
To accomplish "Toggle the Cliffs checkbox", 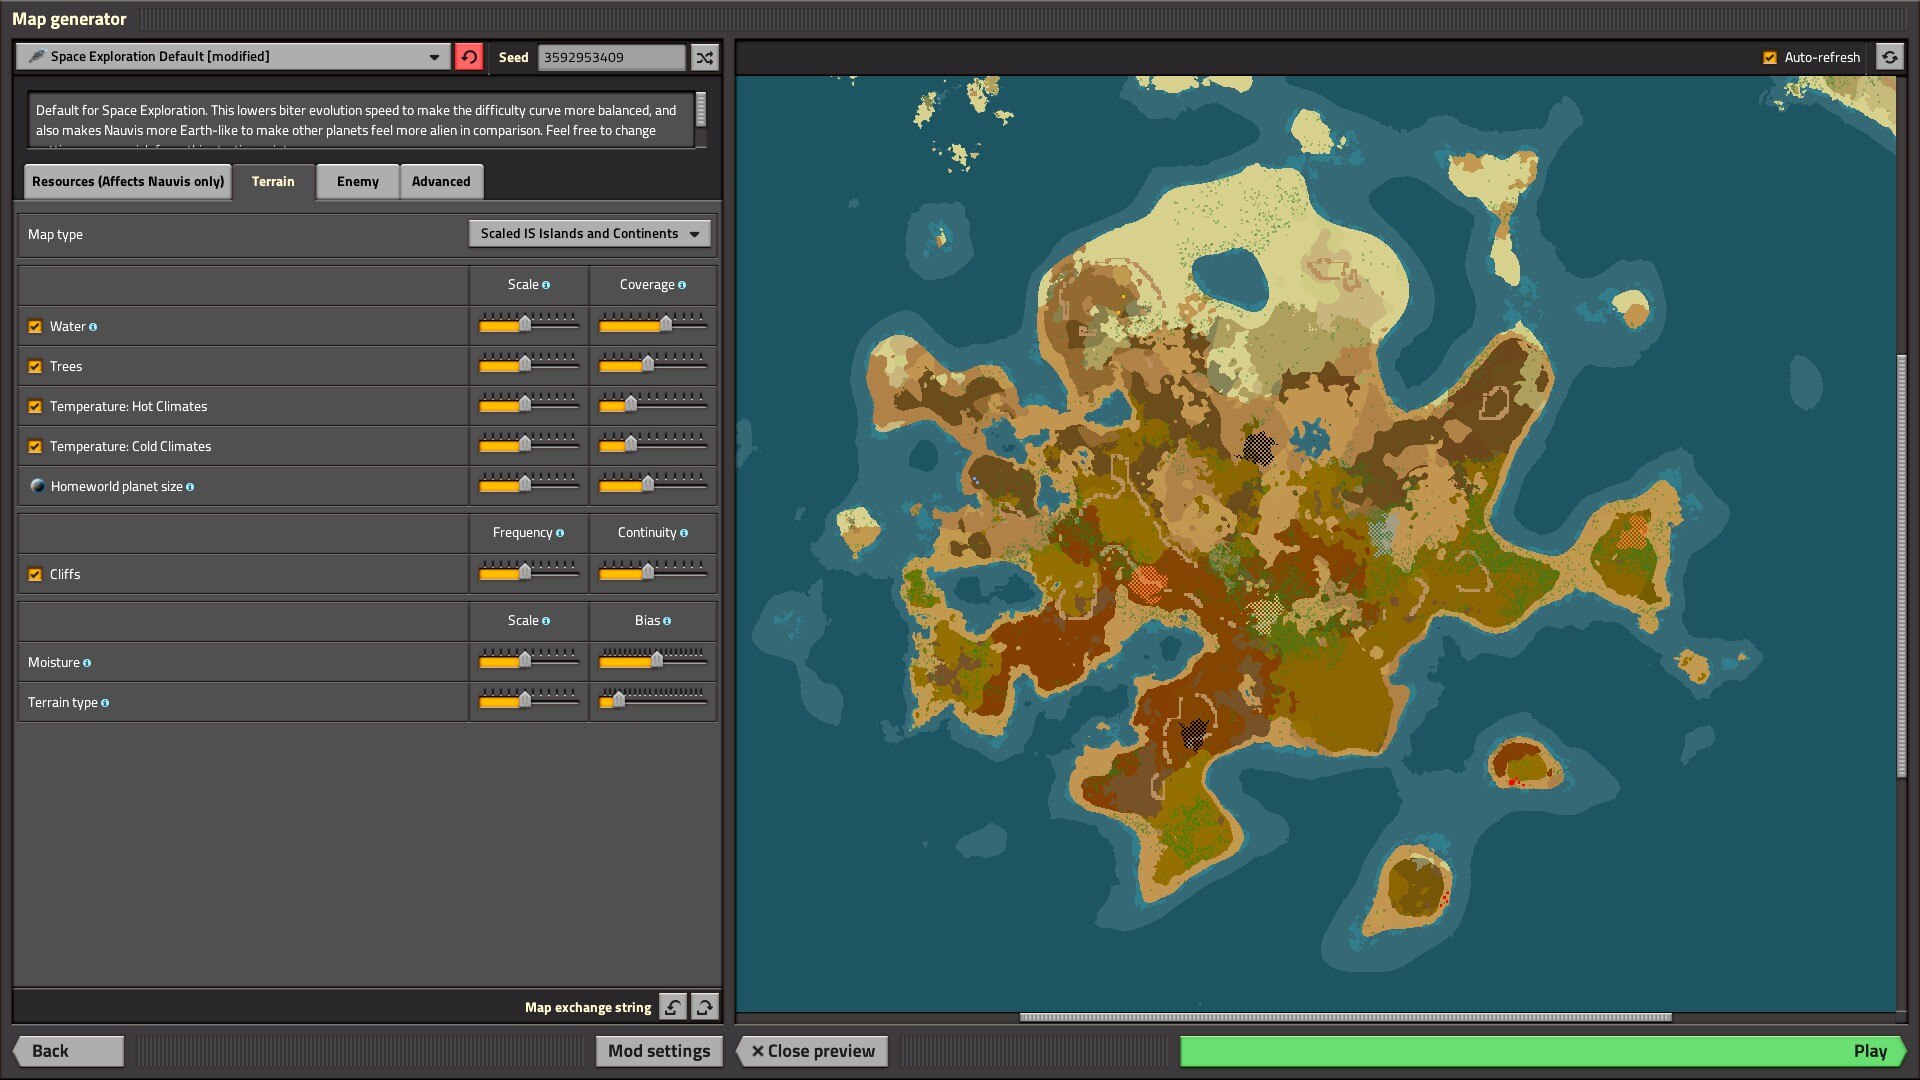I will click(x=35, y=575).
